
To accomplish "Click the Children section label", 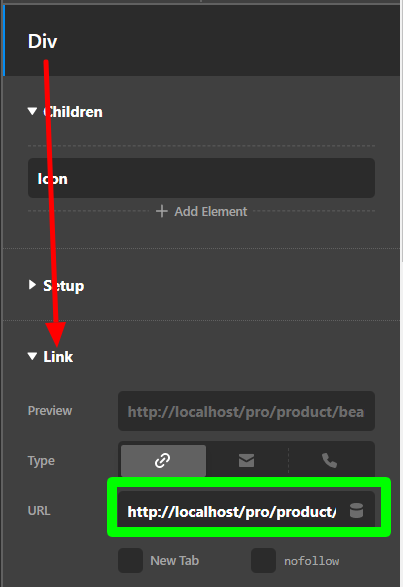I will [x=73, y=112].
